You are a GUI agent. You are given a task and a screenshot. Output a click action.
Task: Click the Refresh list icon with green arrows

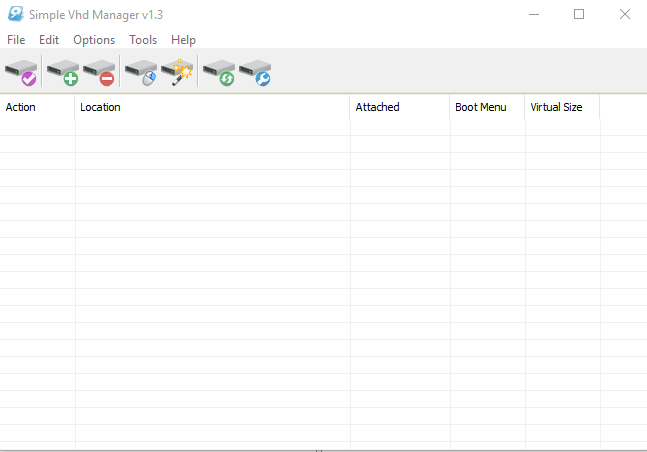(219, 72)
